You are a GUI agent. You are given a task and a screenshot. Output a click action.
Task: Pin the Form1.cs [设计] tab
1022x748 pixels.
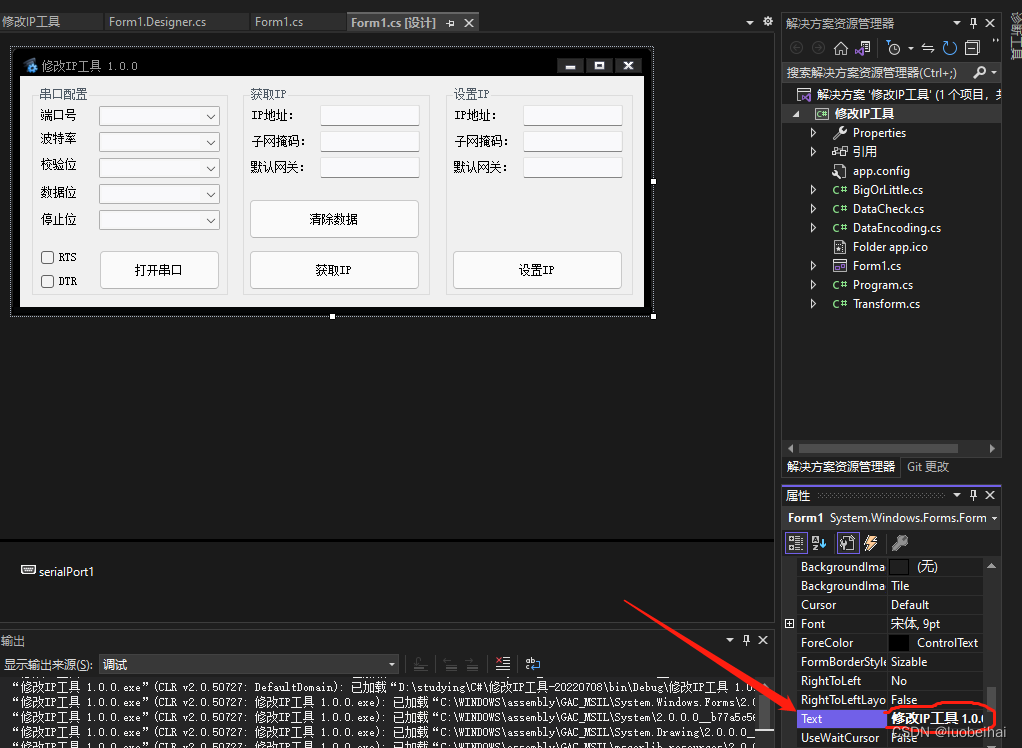[450, 23]
